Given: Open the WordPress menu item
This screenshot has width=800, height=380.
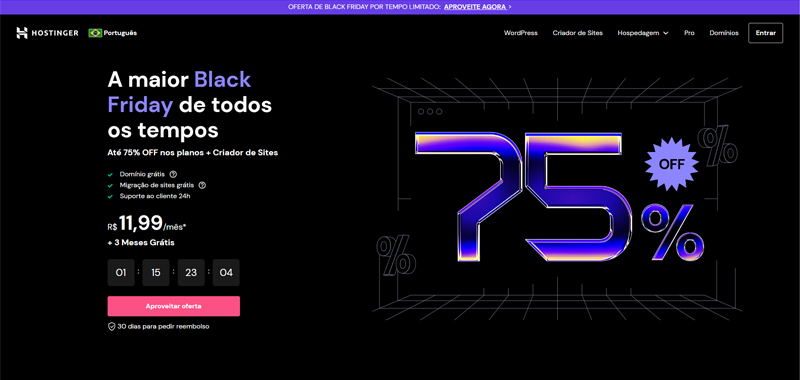Looking at the screenshot, I should click(x=520, y=33).
